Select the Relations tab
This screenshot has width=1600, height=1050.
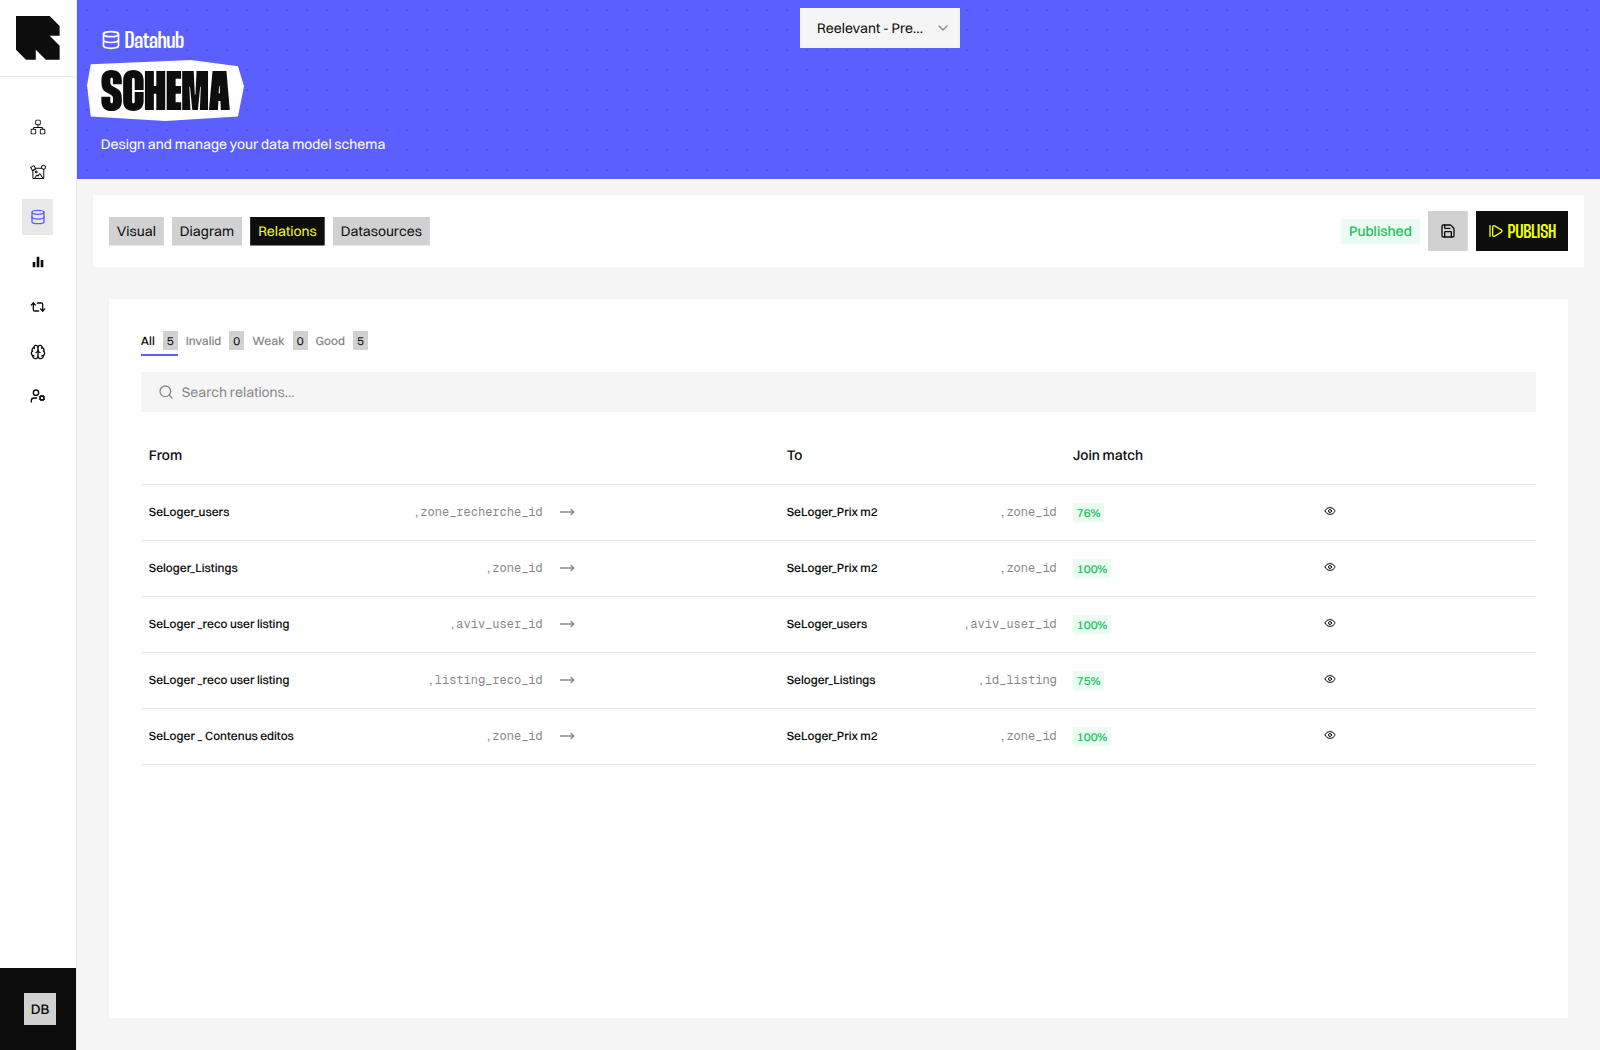(x=287, y=231)
